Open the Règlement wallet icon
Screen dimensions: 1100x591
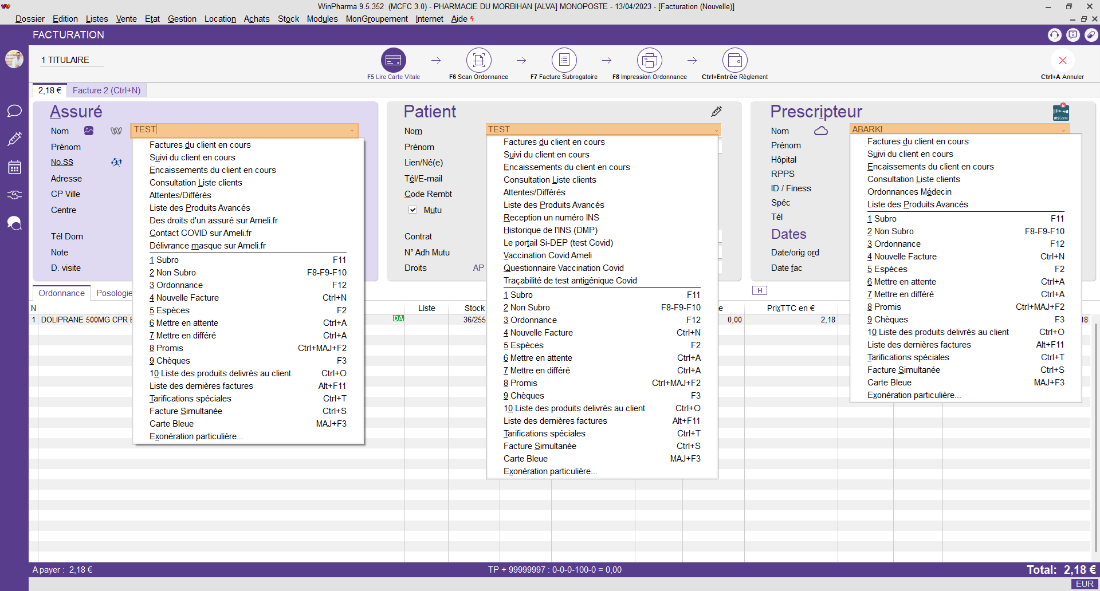click(735, 59)
